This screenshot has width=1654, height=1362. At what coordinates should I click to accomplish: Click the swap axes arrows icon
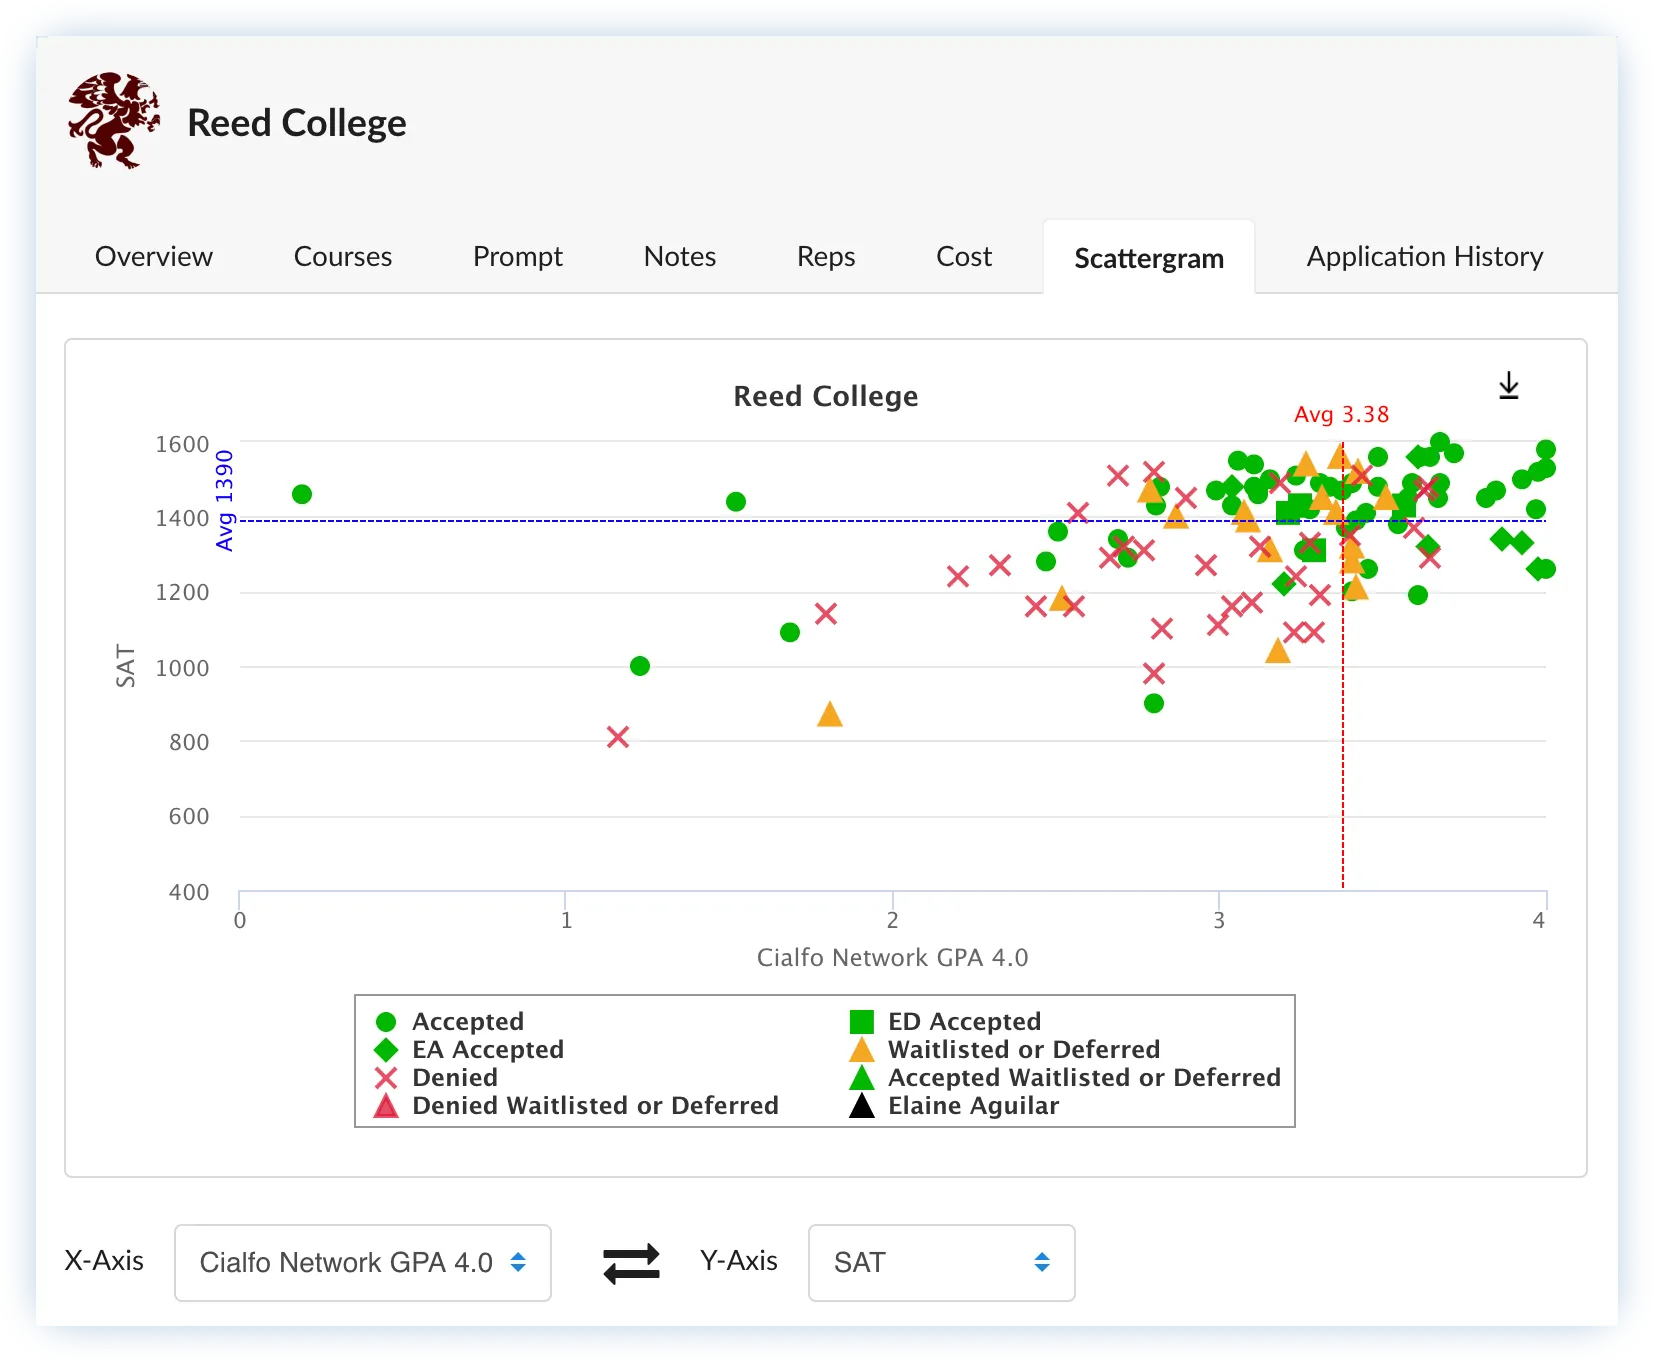click(x=632, y=1263)
